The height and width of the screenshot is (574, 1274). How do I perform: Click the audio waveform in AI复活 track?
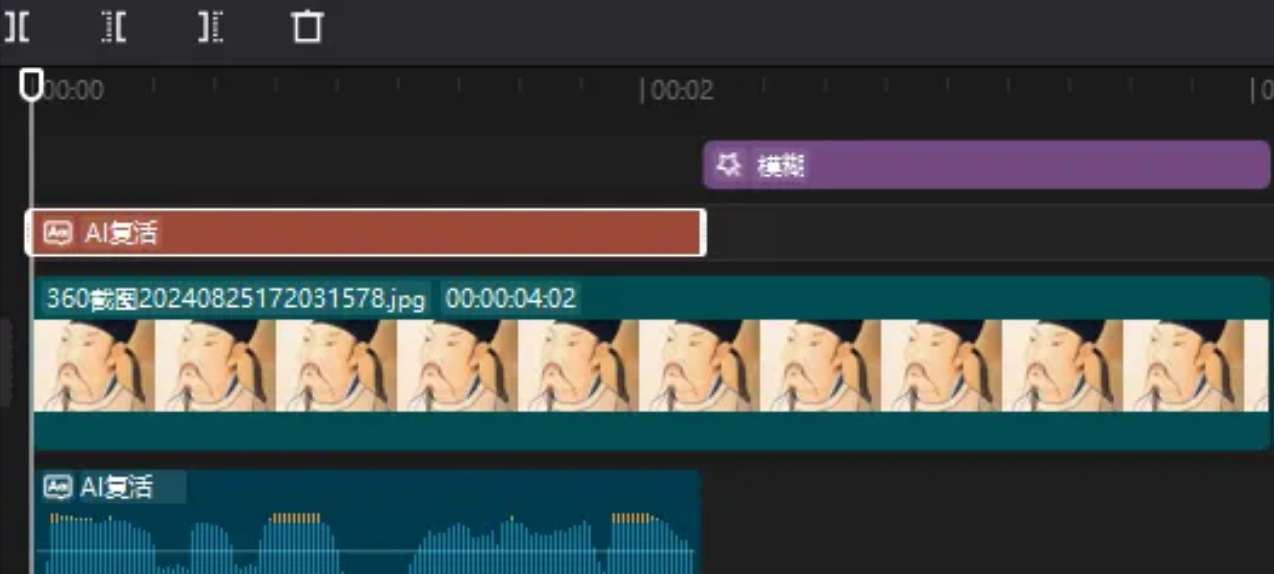(x=366, y=544)
